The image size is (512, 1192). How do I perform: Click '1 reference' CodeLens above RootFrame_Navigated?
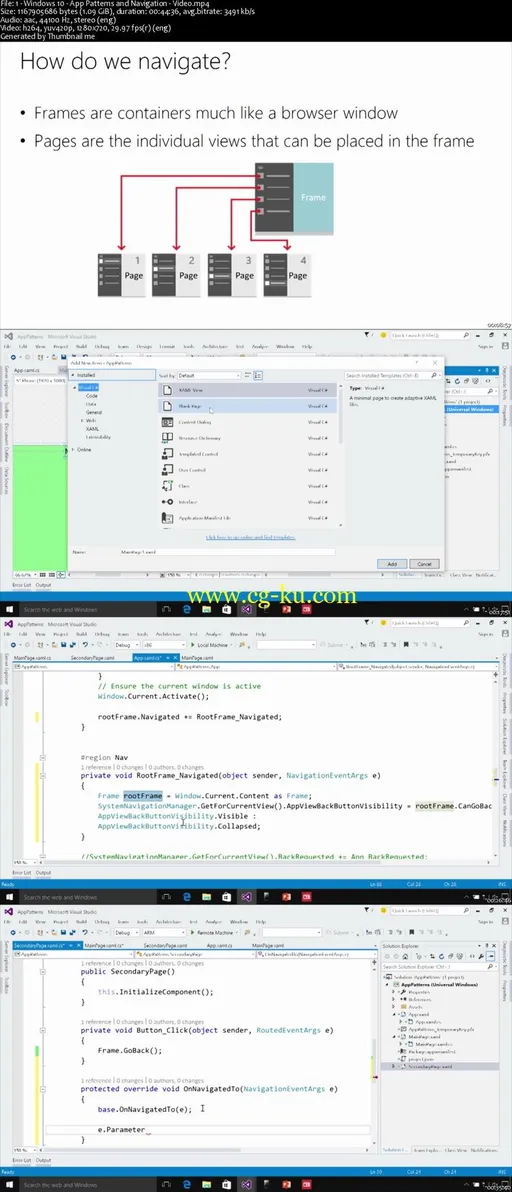coord(95,768)
